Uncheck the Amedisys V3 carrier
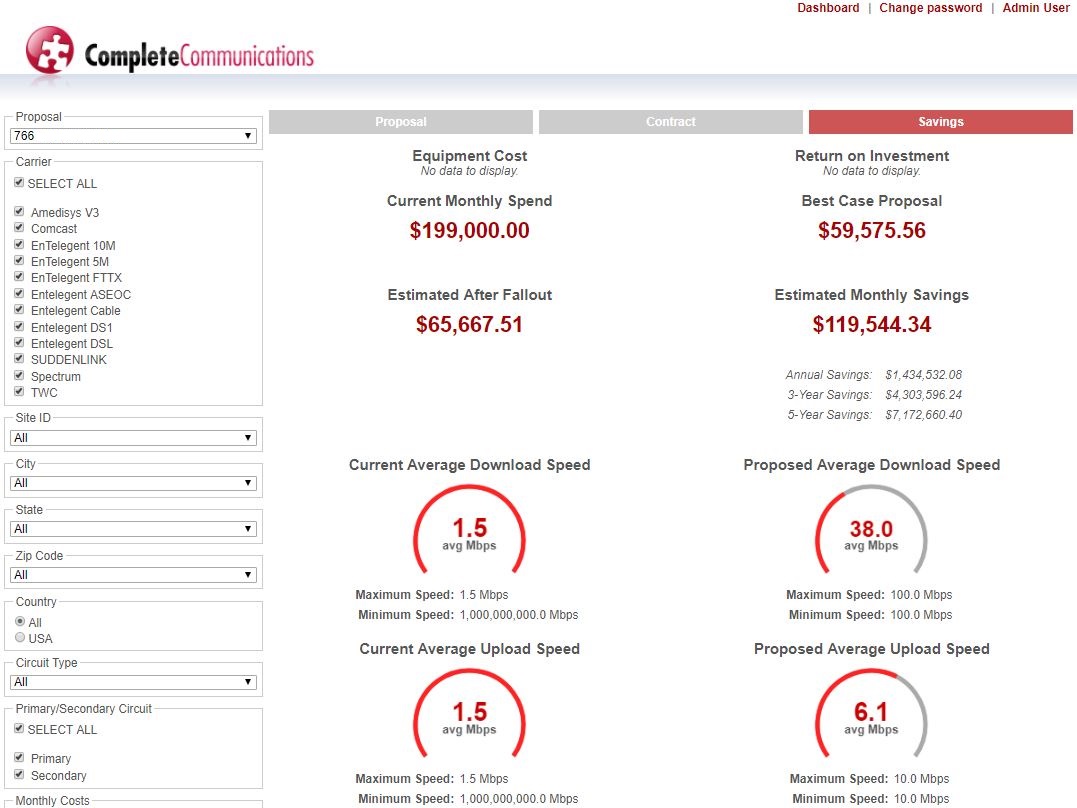This screenshot has width=1077, height=808. point(19,212)
